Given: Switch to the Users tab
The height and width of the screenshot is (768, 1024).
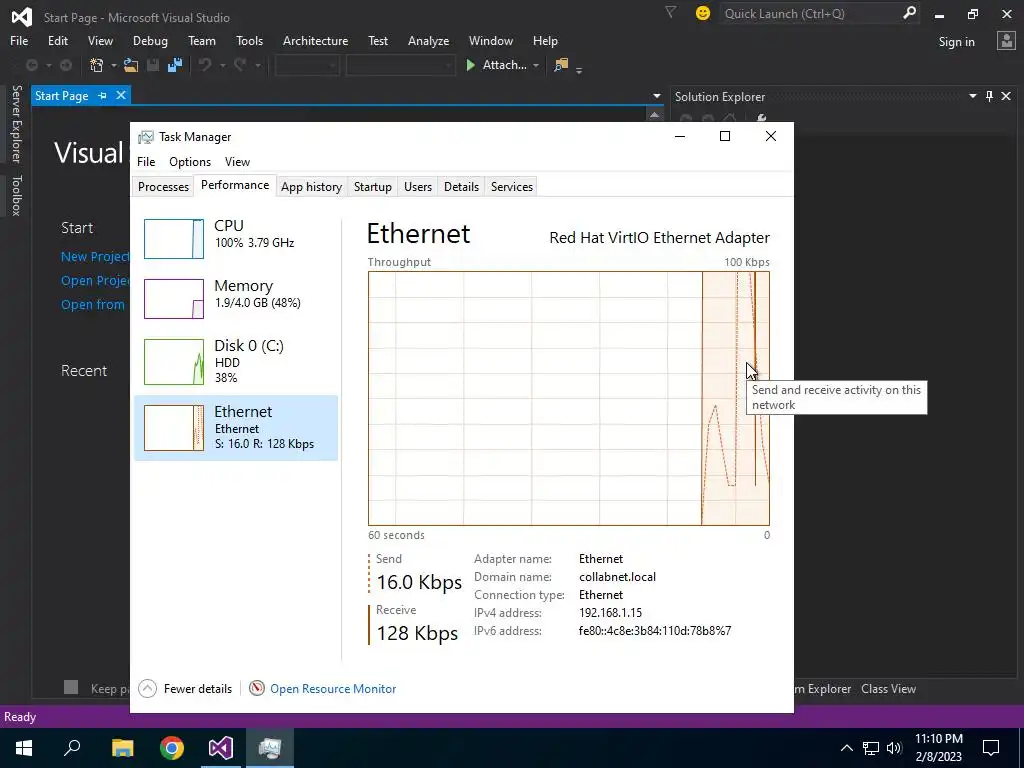Looking at the screenshot, I should point(417,187).
